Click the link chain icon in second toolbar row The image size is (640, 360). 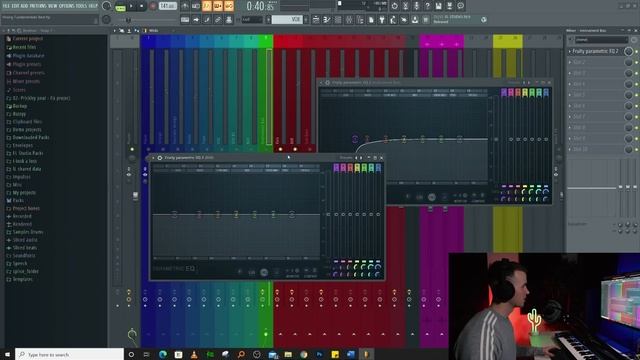(218, 20)
